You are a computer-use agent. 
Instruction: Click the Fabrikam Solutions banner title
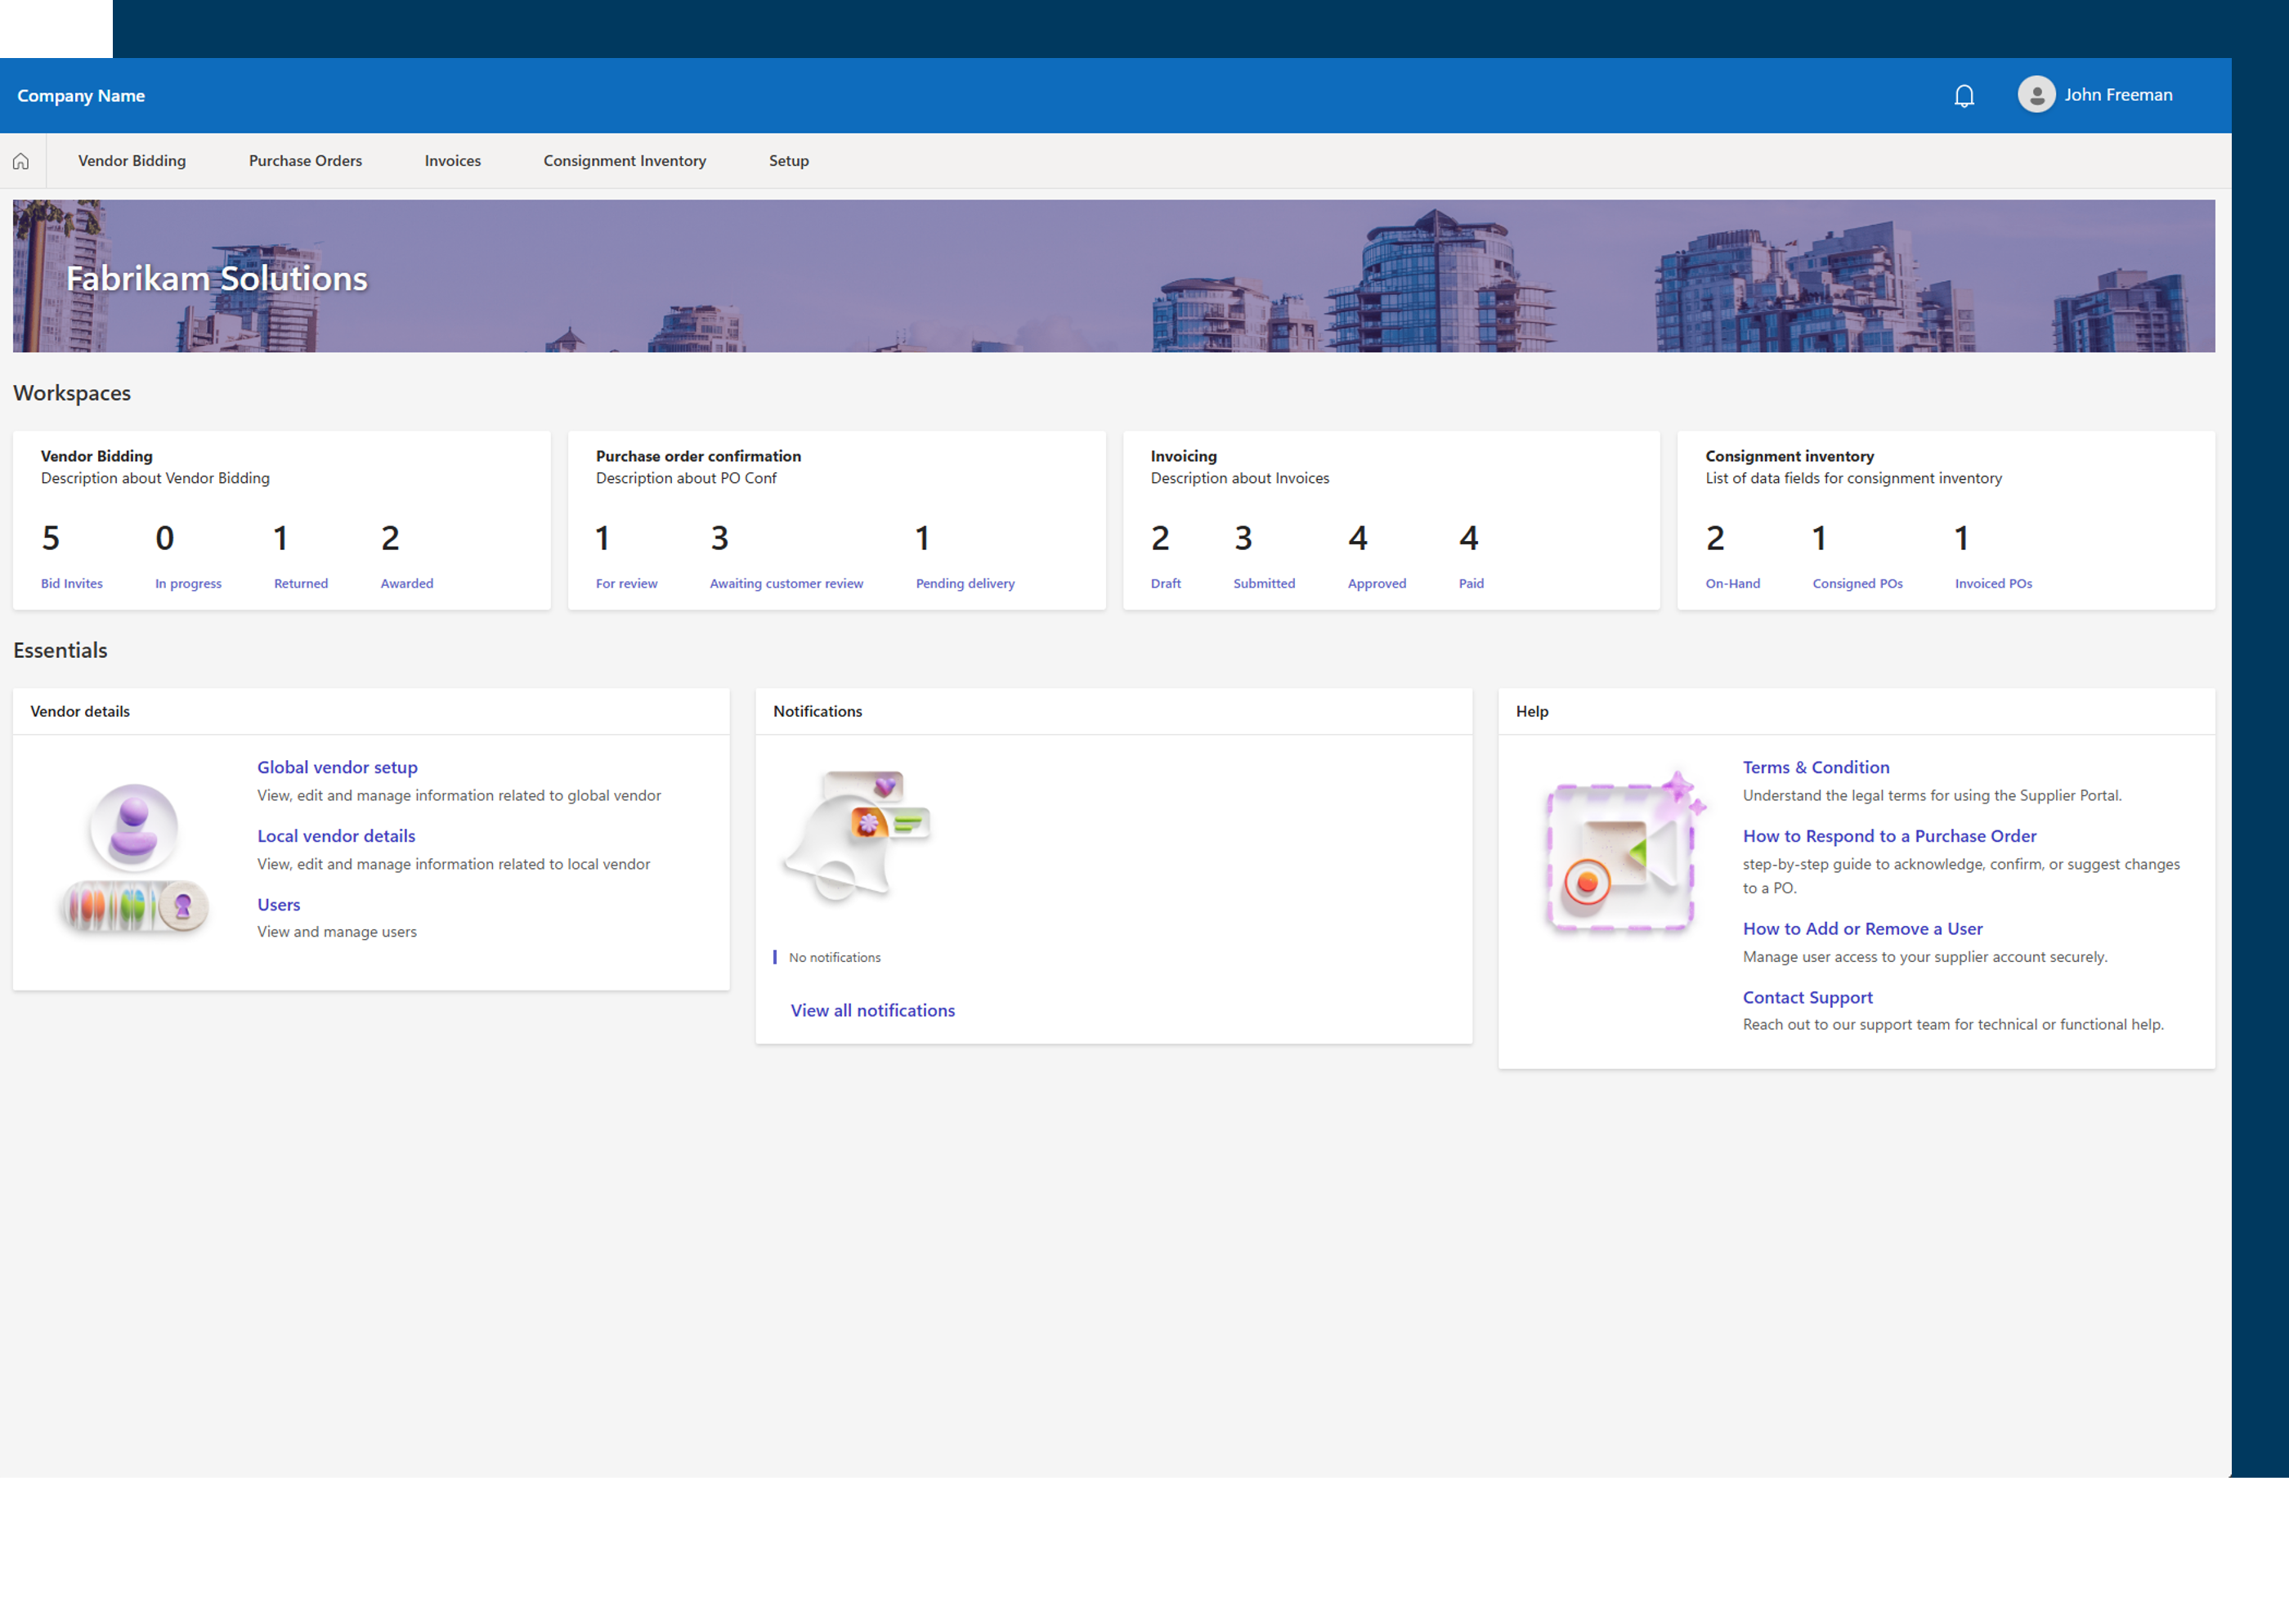coord(217,278)
